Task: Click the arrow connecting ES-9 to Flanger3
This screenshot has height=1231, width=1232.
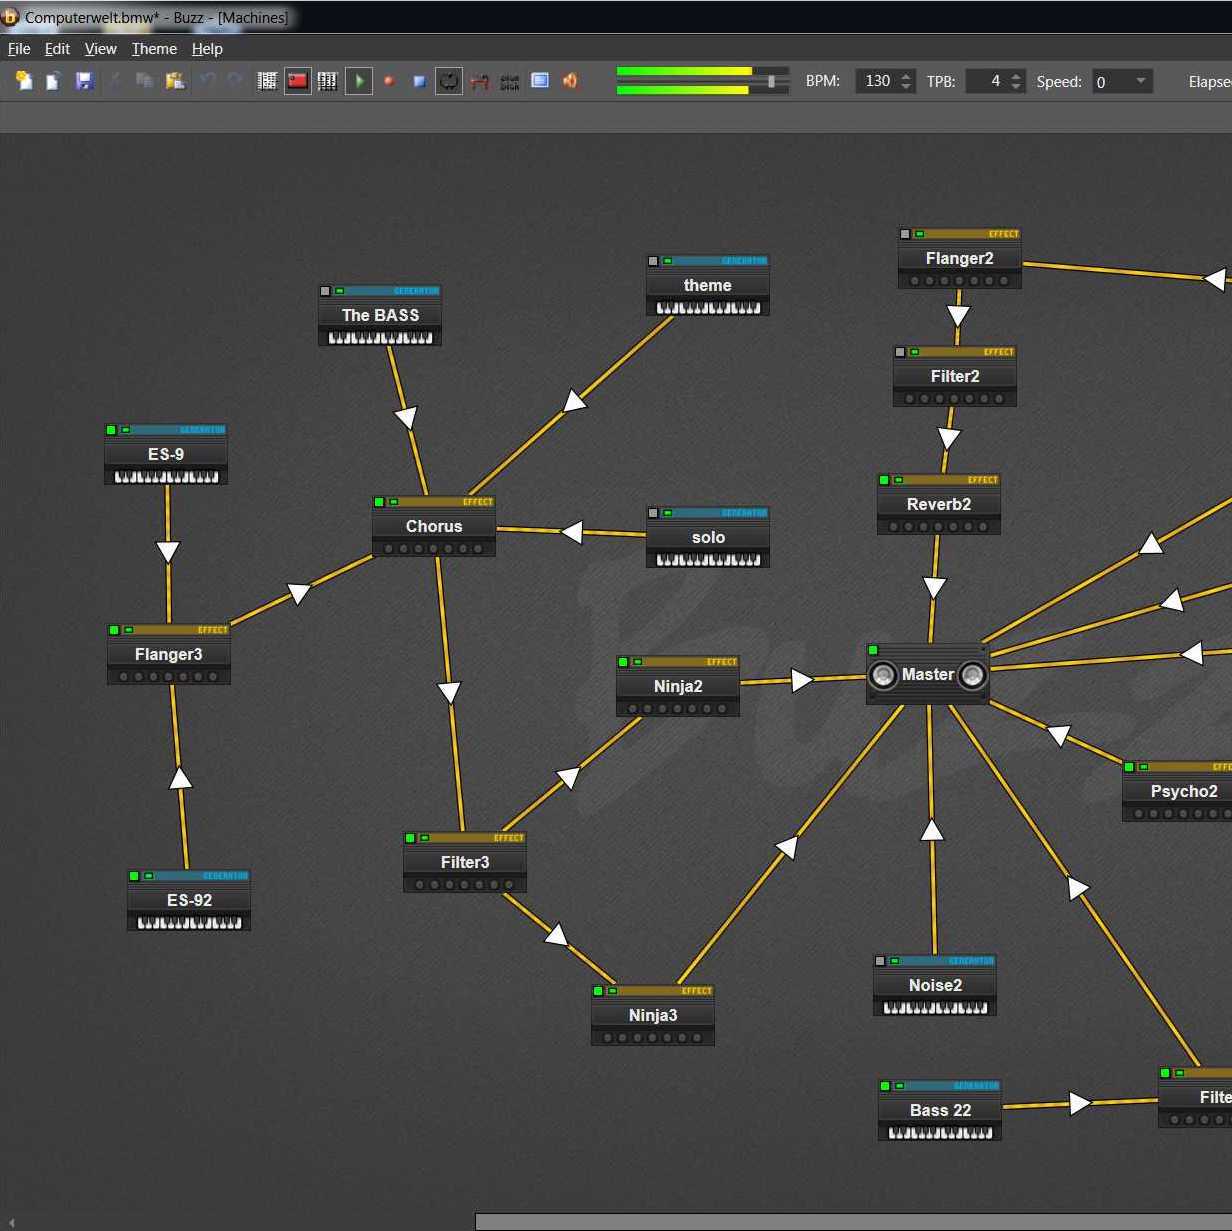Action: point(168,552)
